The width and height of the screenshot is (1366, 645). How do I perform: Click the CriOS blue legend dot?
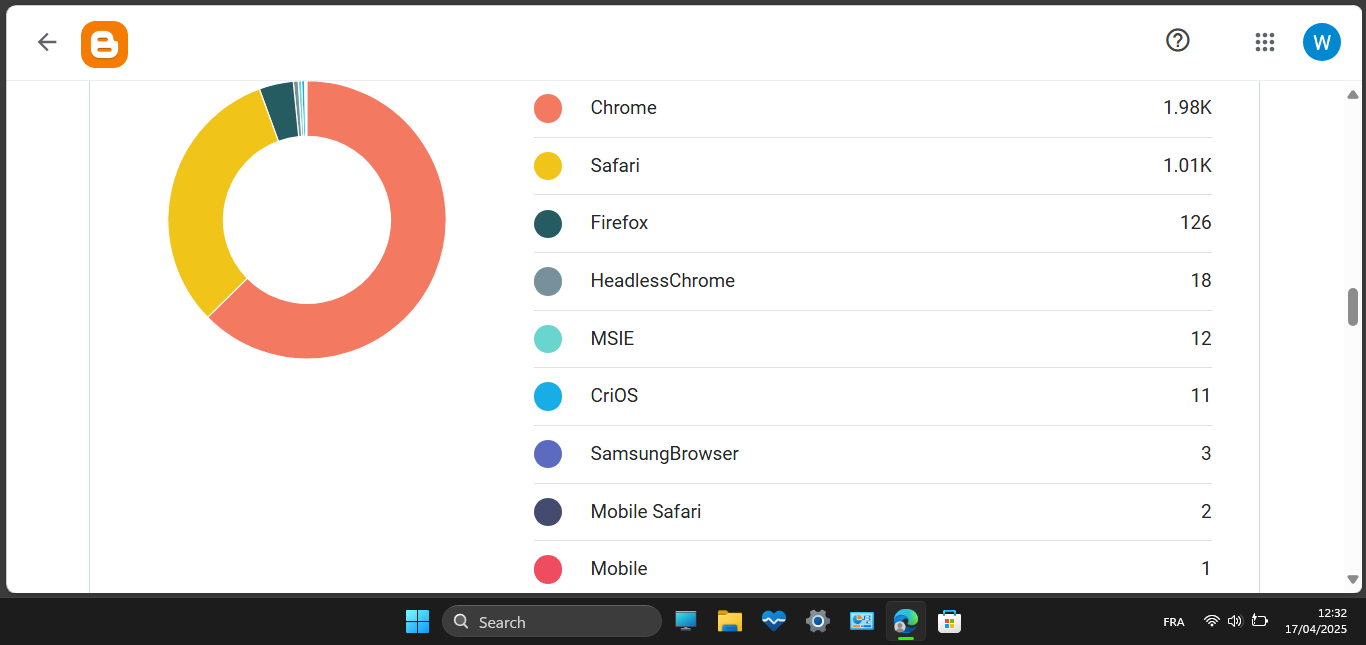(548, 396)
